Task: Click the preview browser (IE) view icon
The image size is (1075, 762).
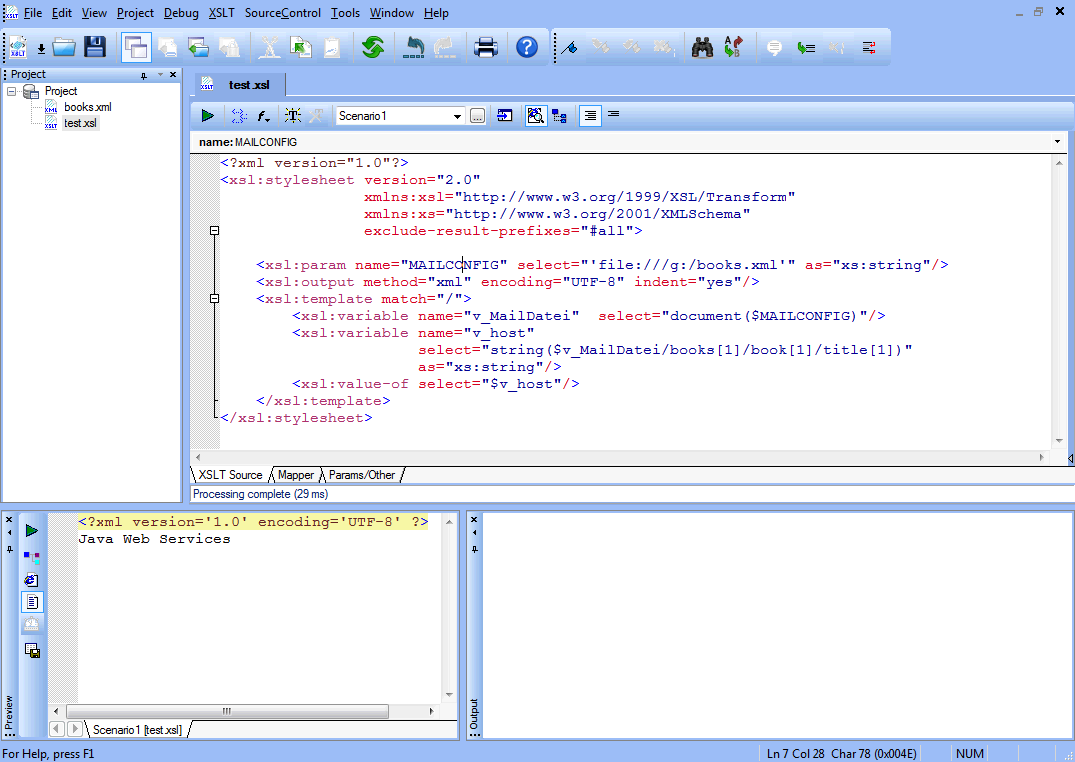Action: pos(32,580)
